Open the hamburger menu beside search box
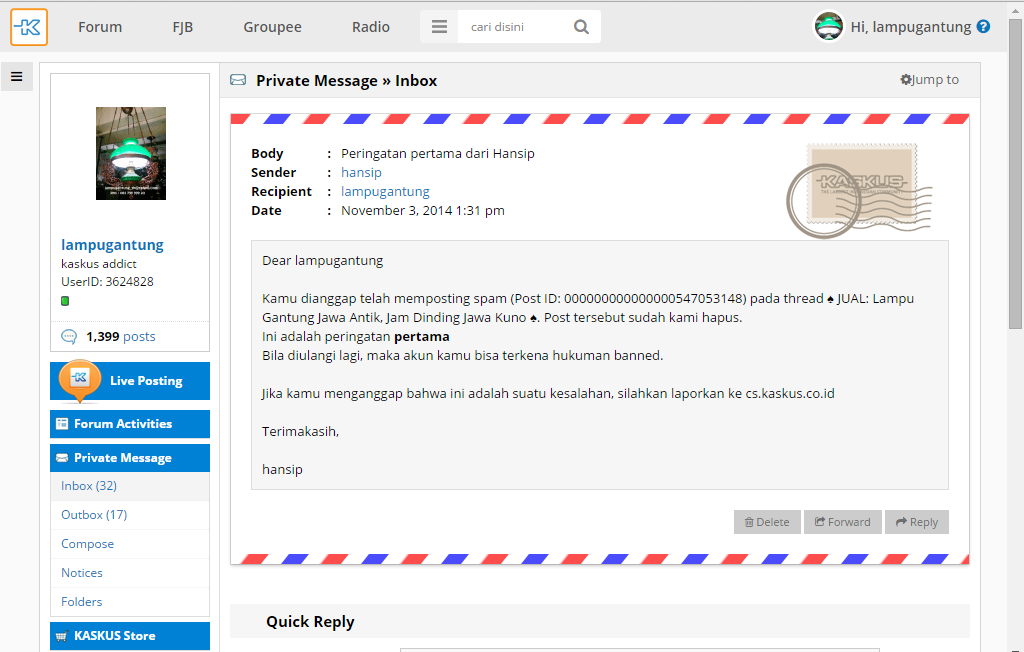The width and height of the screenshot is (1024, 652). tap(440, 27)
